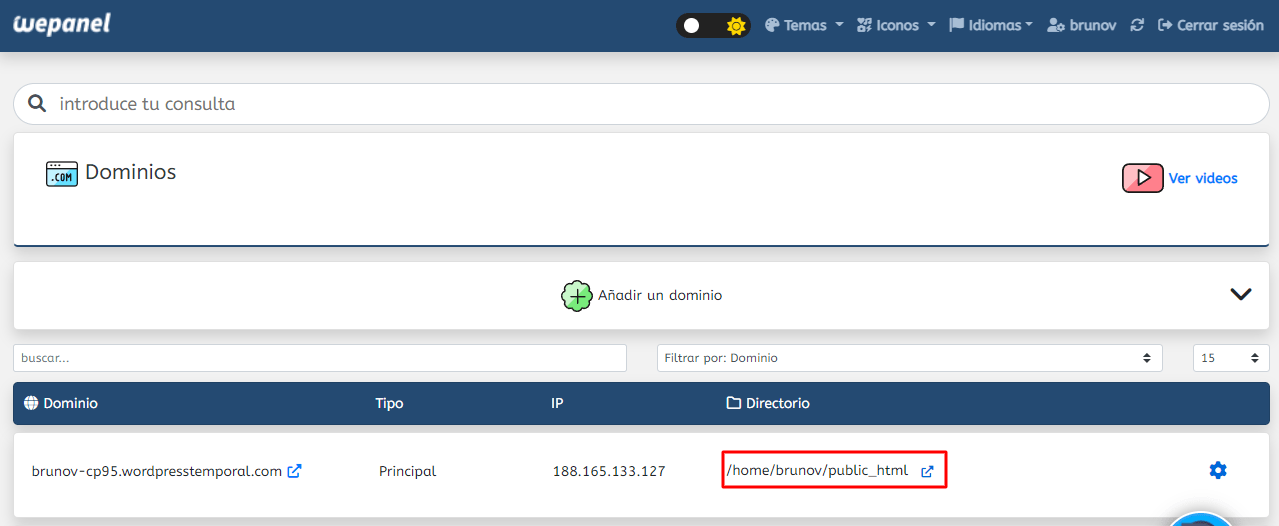
Task: Open the 'Filtrar por: Dominio' dropdown
Action: (x=910, y=358)
